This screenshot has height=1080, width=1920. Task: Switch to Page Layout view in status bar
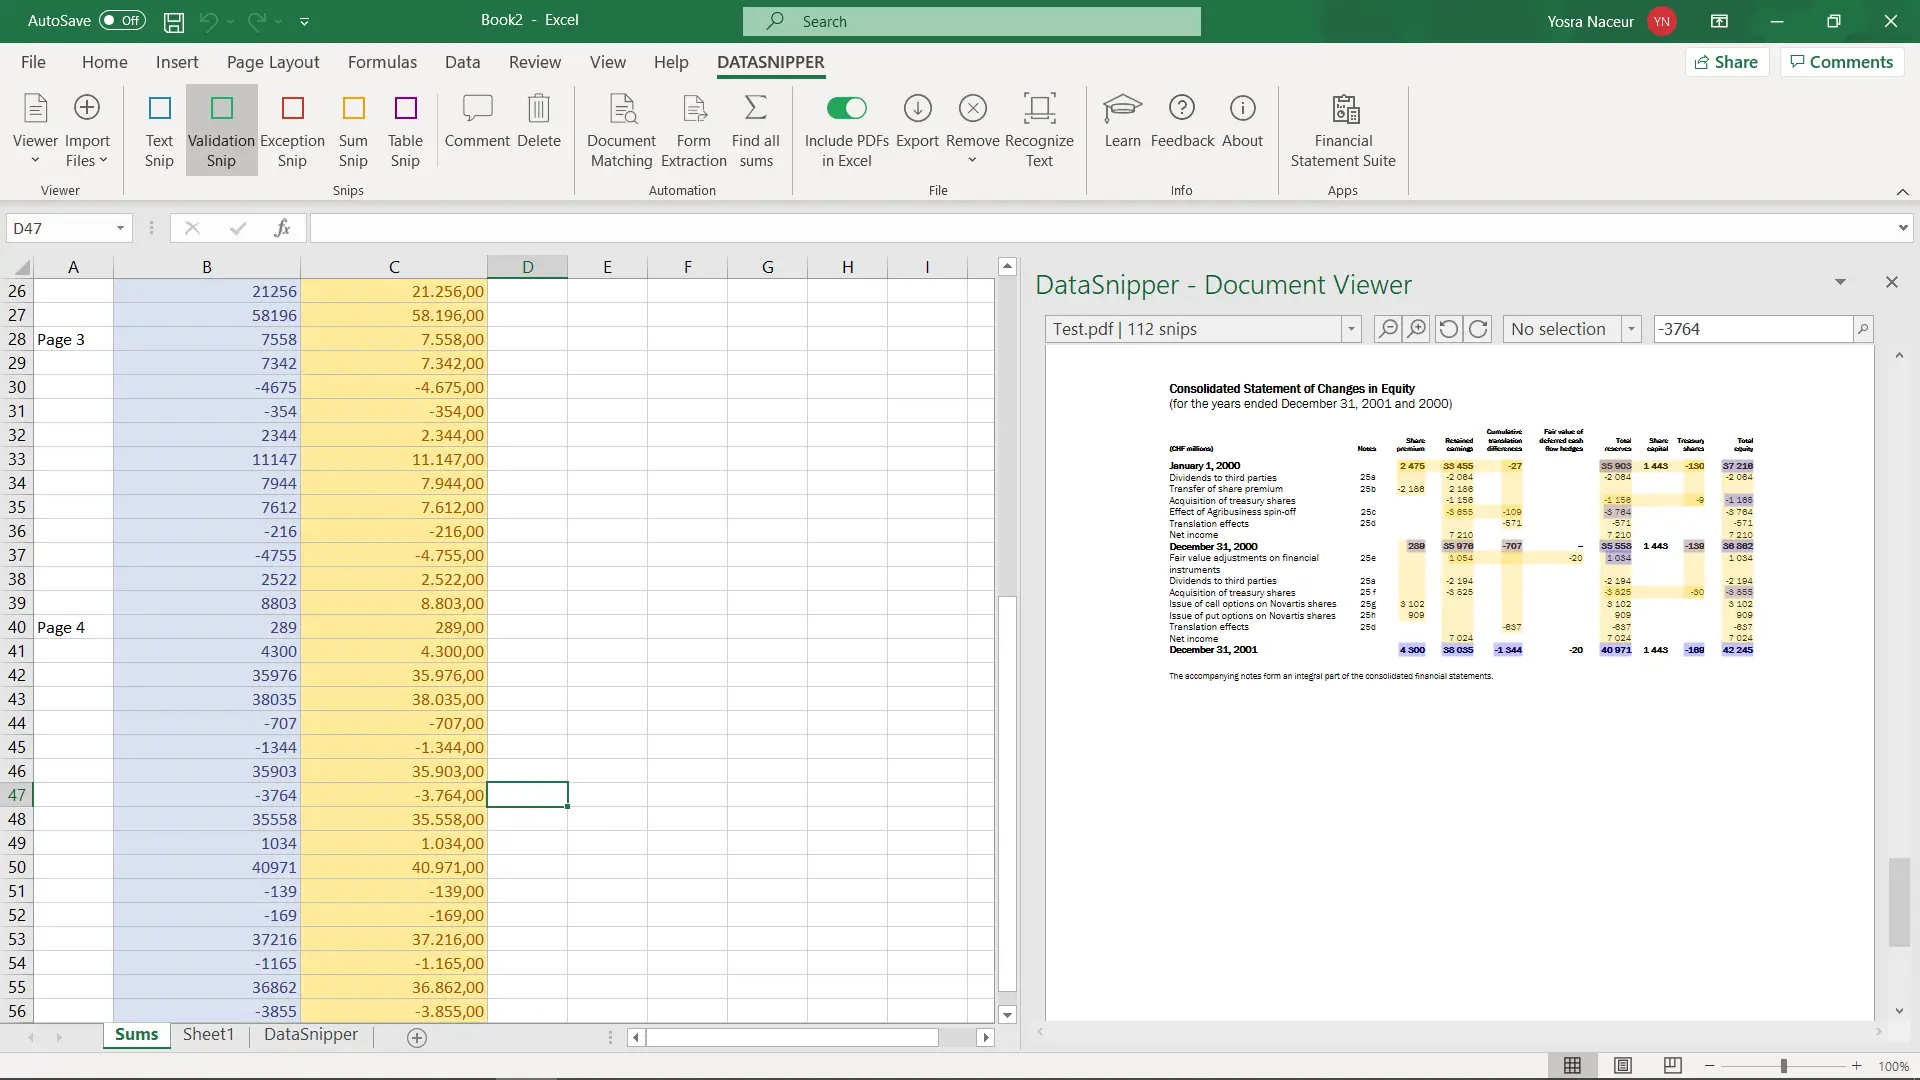[x=1623, y=1066]
